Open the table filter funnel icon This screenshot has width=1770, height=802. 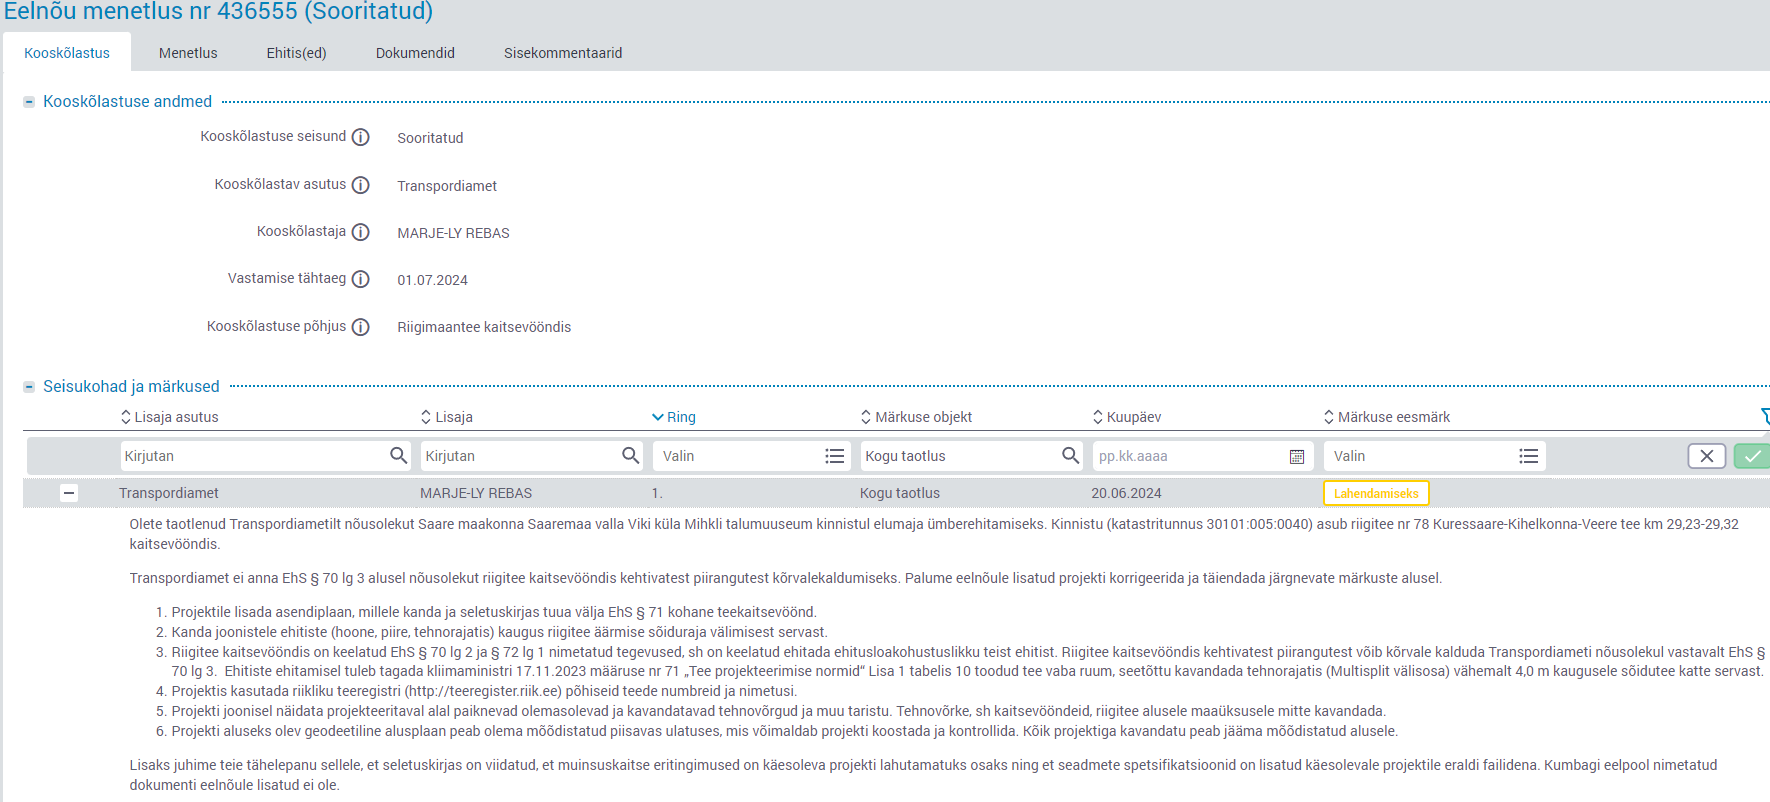pos(1765,416)
